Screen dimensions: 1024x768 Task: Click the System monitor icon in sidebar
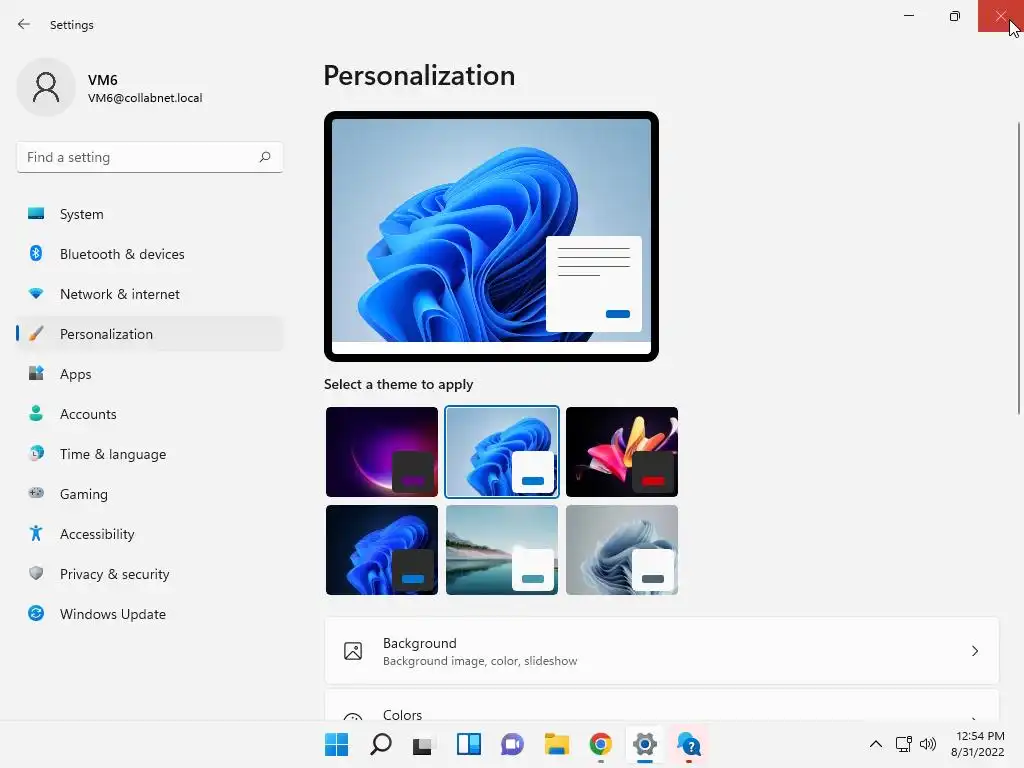(36, 214)
